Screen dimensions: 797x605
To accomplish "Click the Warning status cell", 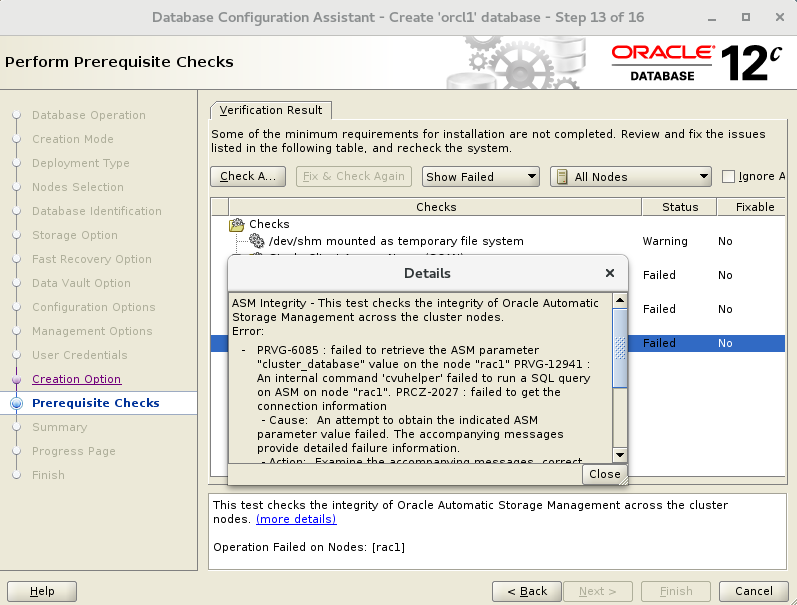I will 665,241.
